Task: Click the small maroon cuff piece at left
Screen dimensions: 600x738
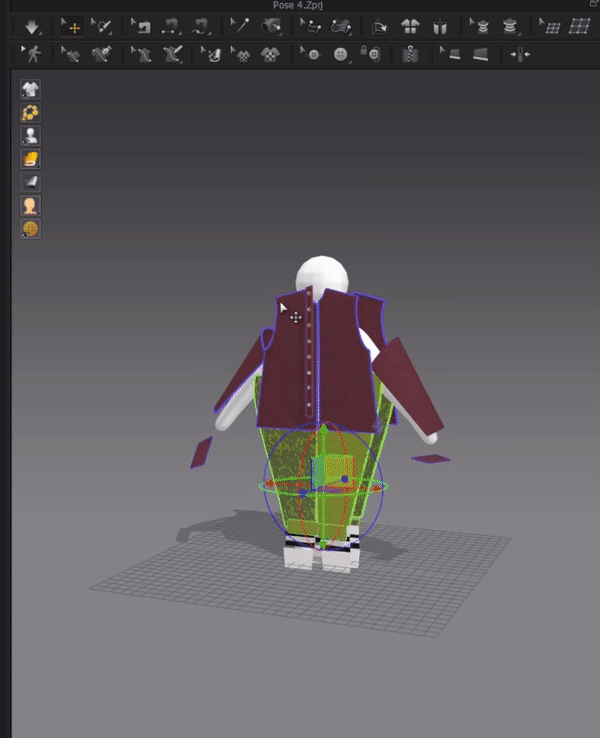Action: 201,452
